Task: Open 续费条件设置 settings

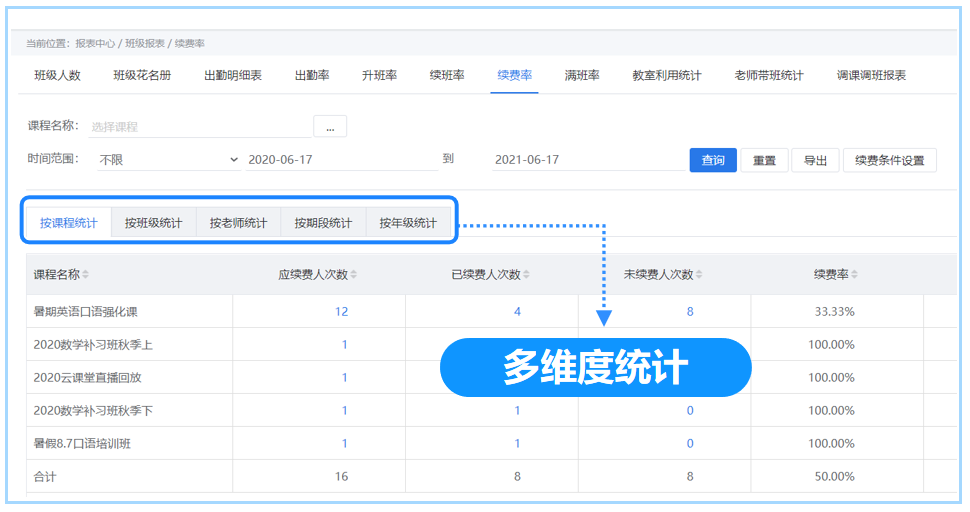Action: pyautogui.click(x=889, y=161)
